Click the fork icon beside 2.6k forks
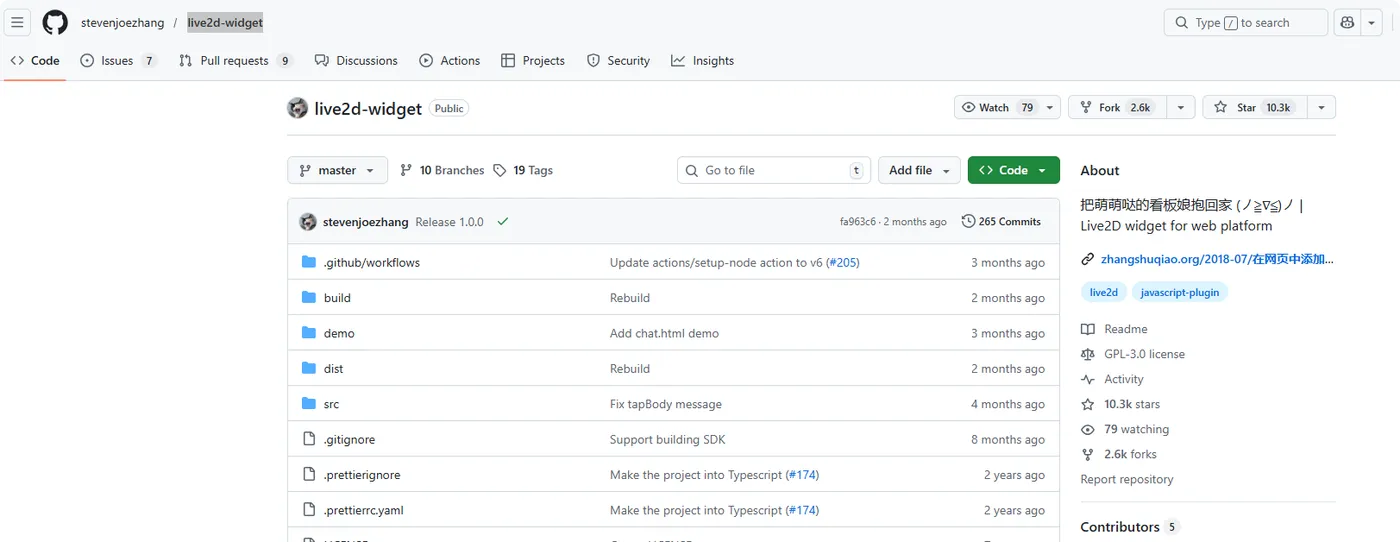Viewport: 1400px width, 542px height. (1087, 454)
